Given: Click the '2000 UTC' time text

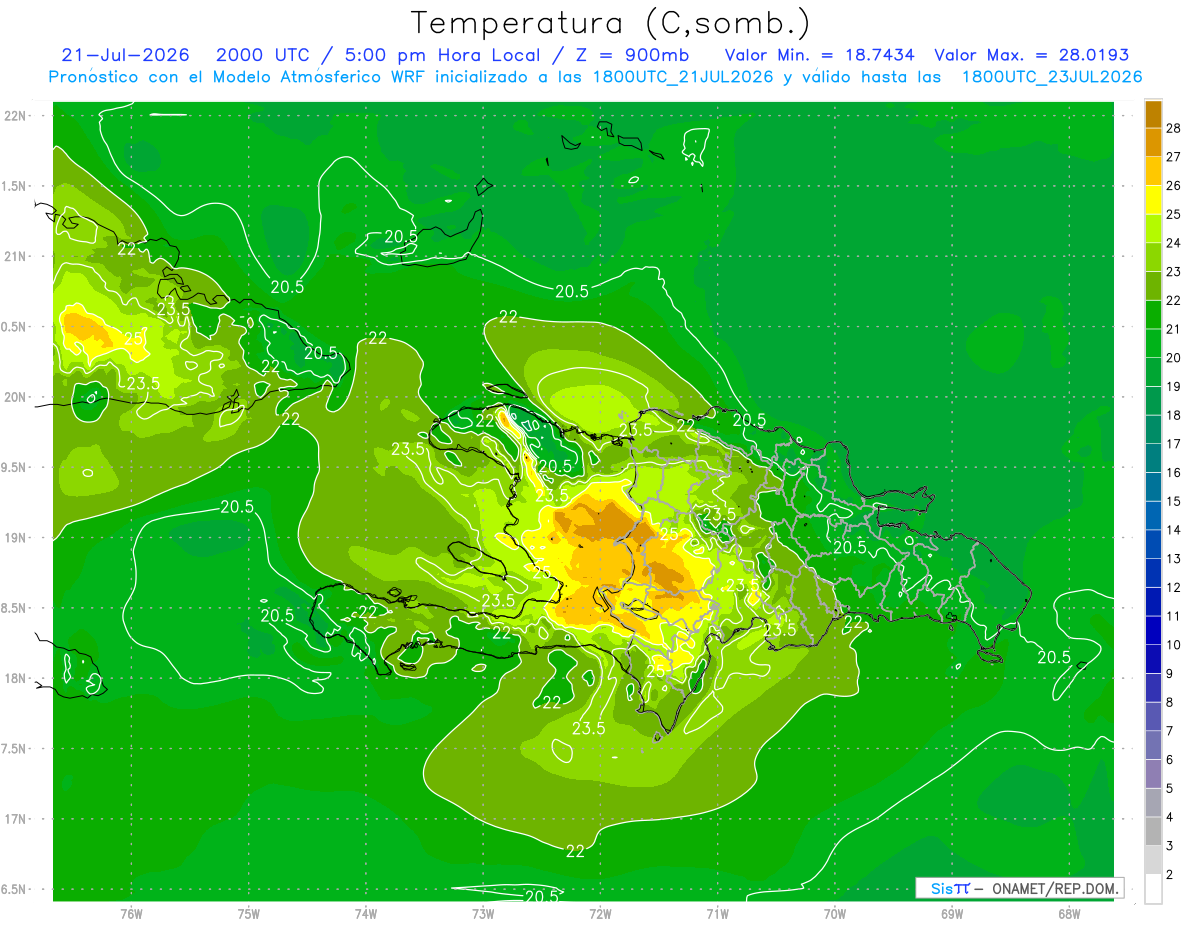Looking at the screenshot, I should (x=262, y=55).
